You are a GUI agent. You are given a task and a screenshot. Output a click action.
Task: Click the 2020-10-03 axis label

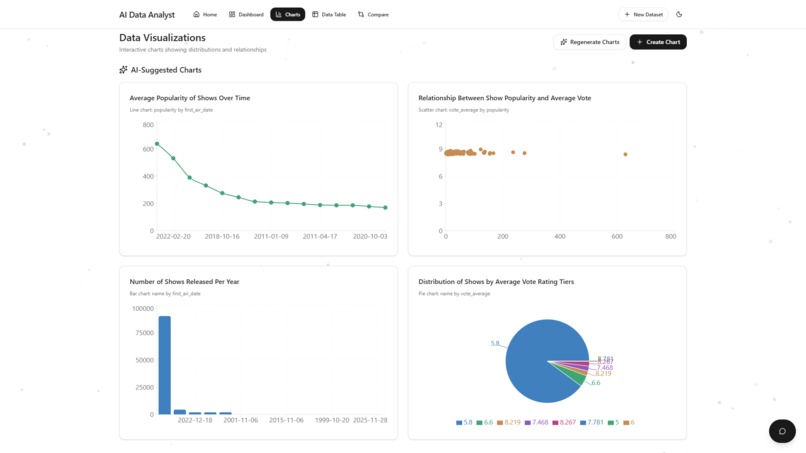[x=370, y=237]
